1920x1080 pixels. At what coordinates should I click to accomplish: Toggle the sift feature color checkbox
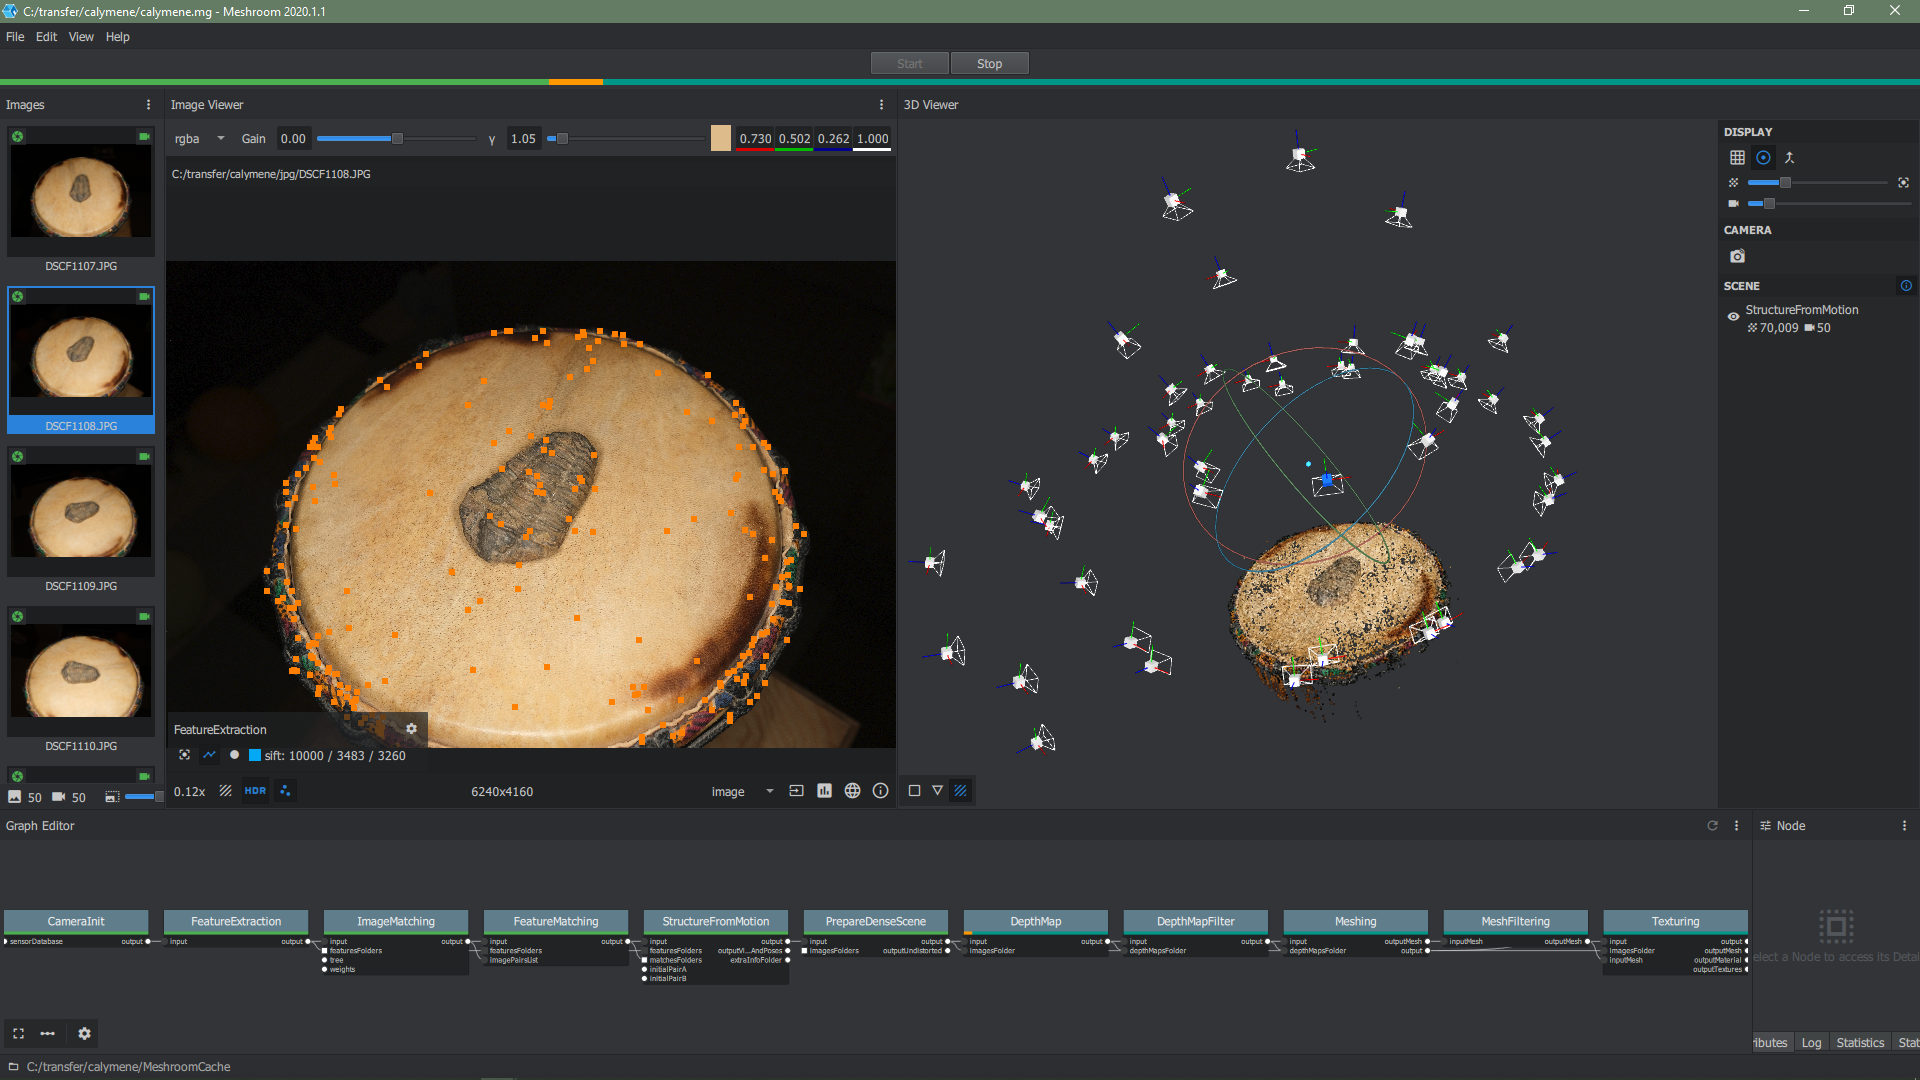point(254,755)
